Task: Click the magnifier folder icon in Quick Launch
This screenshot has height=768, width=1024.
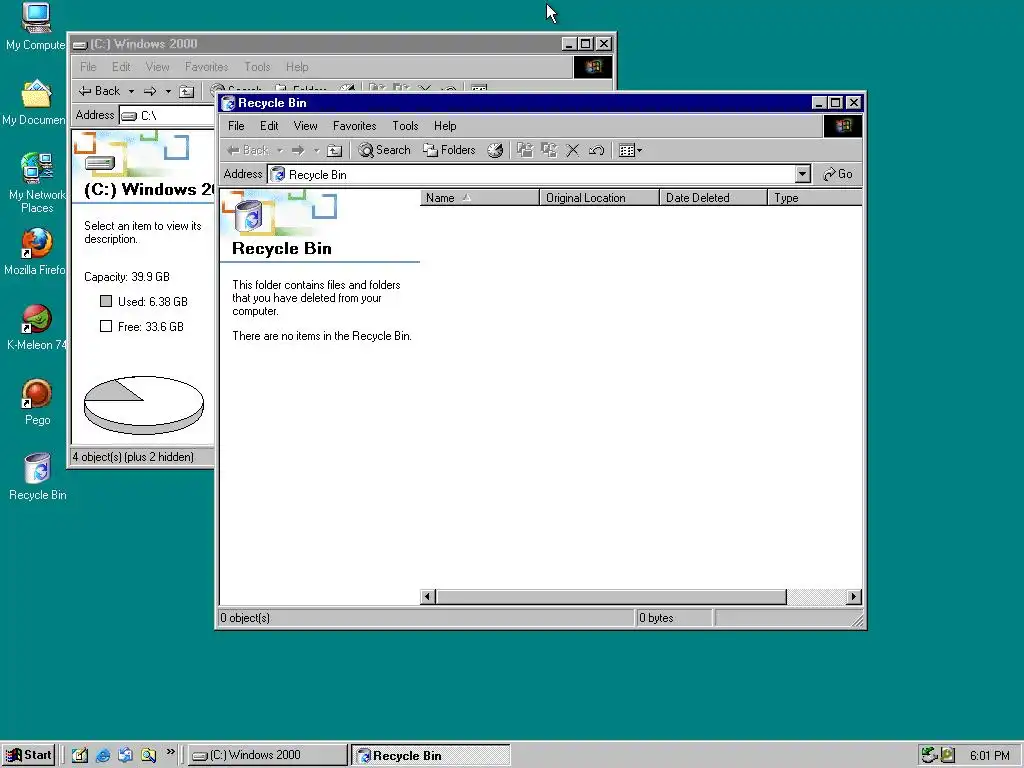Action: 148,755
